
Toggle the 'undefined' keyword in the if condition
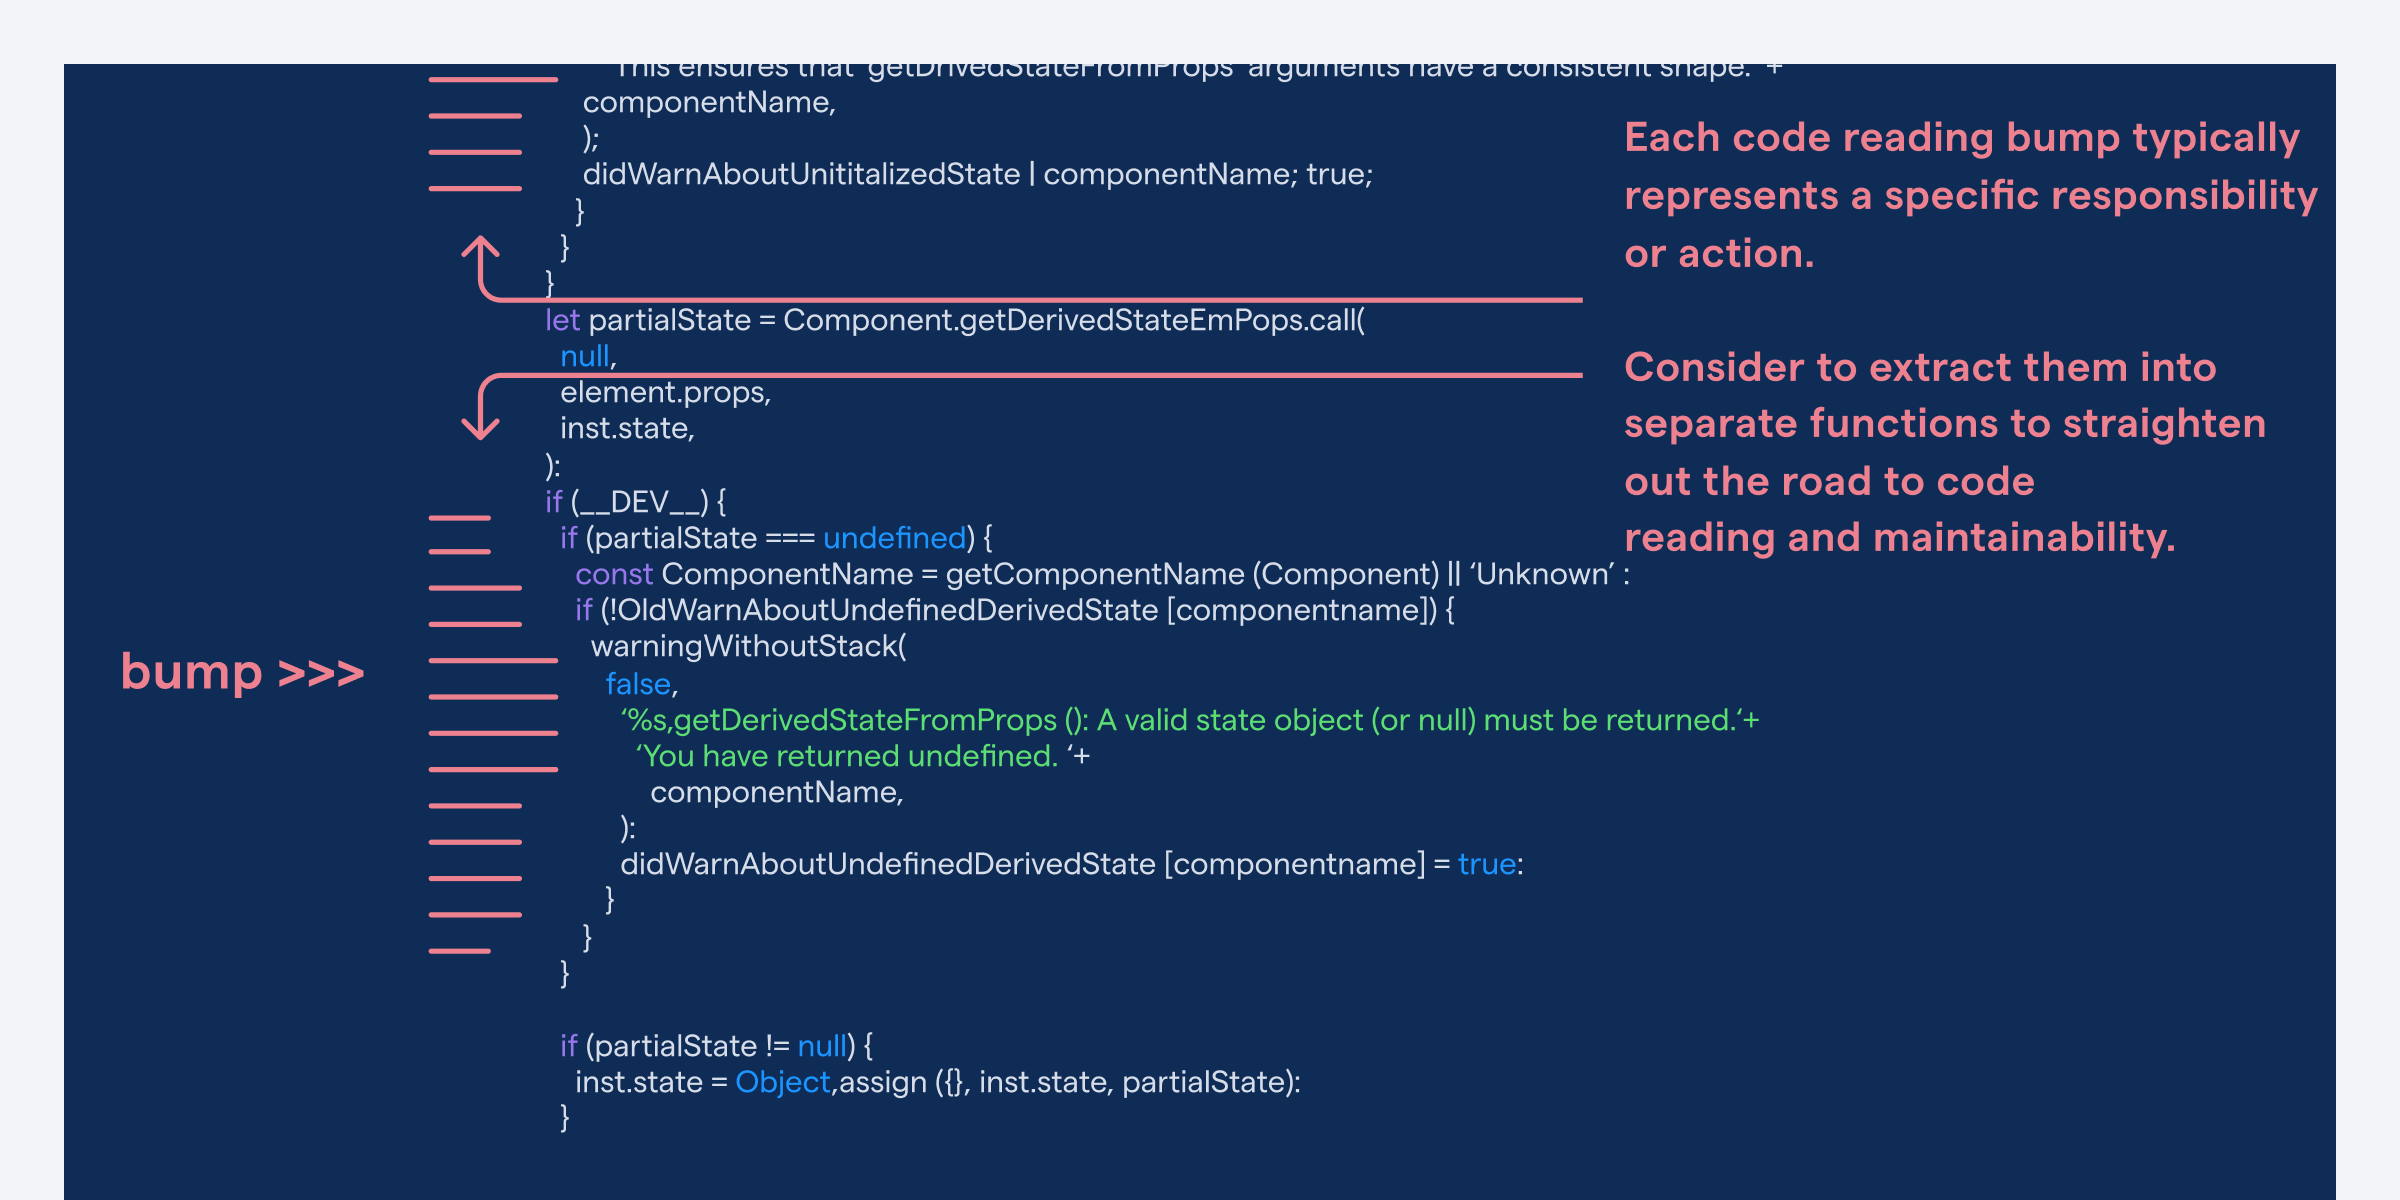[895, 537]
